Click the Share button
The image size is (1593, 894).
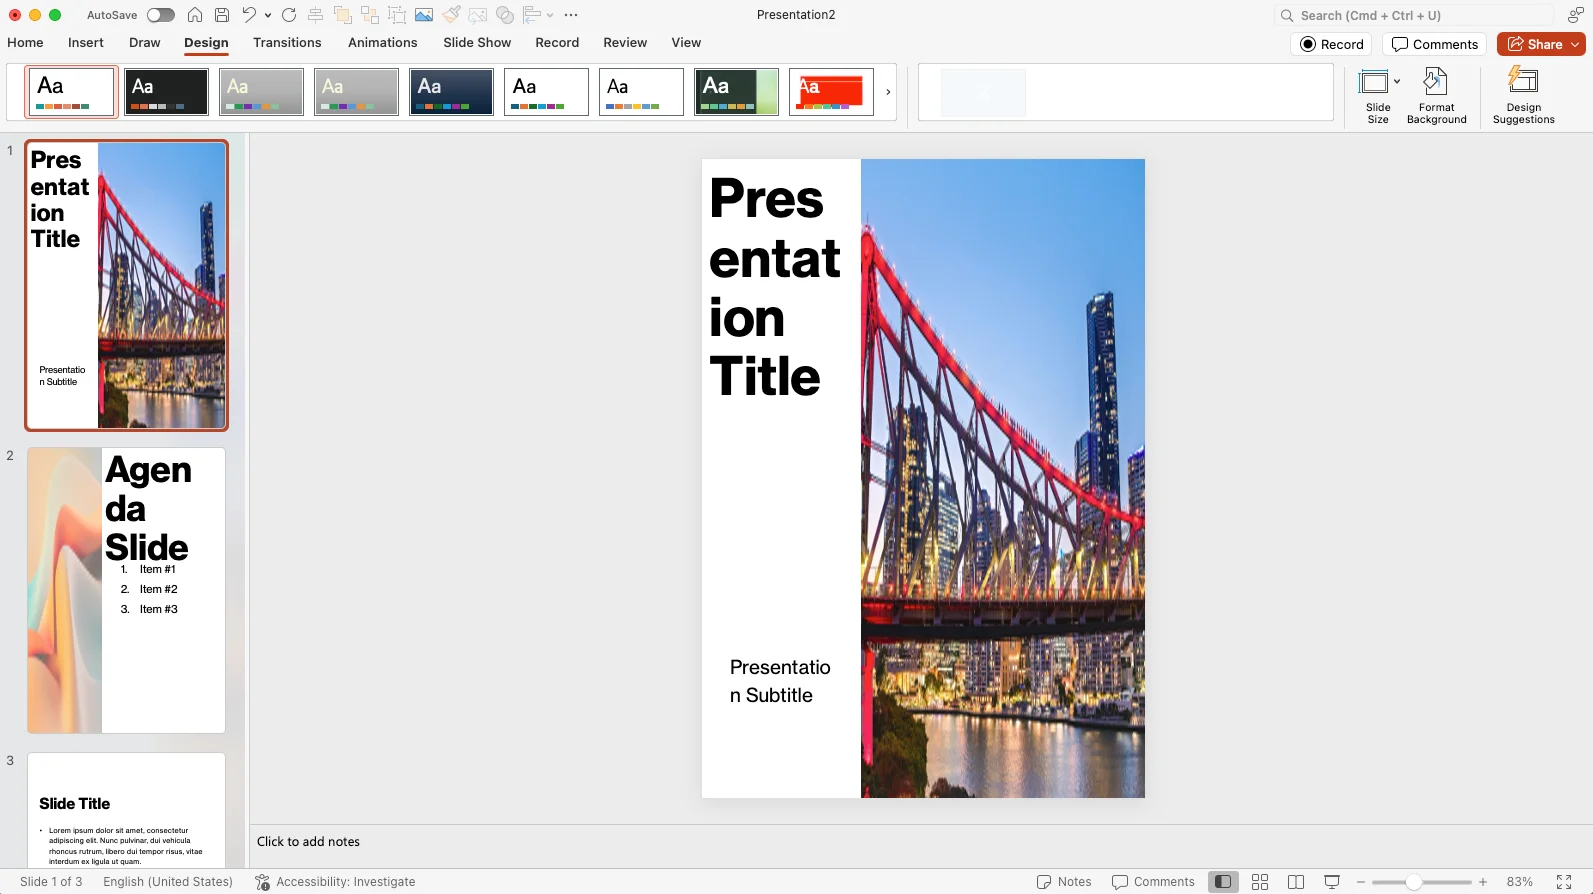(1540, 44)
